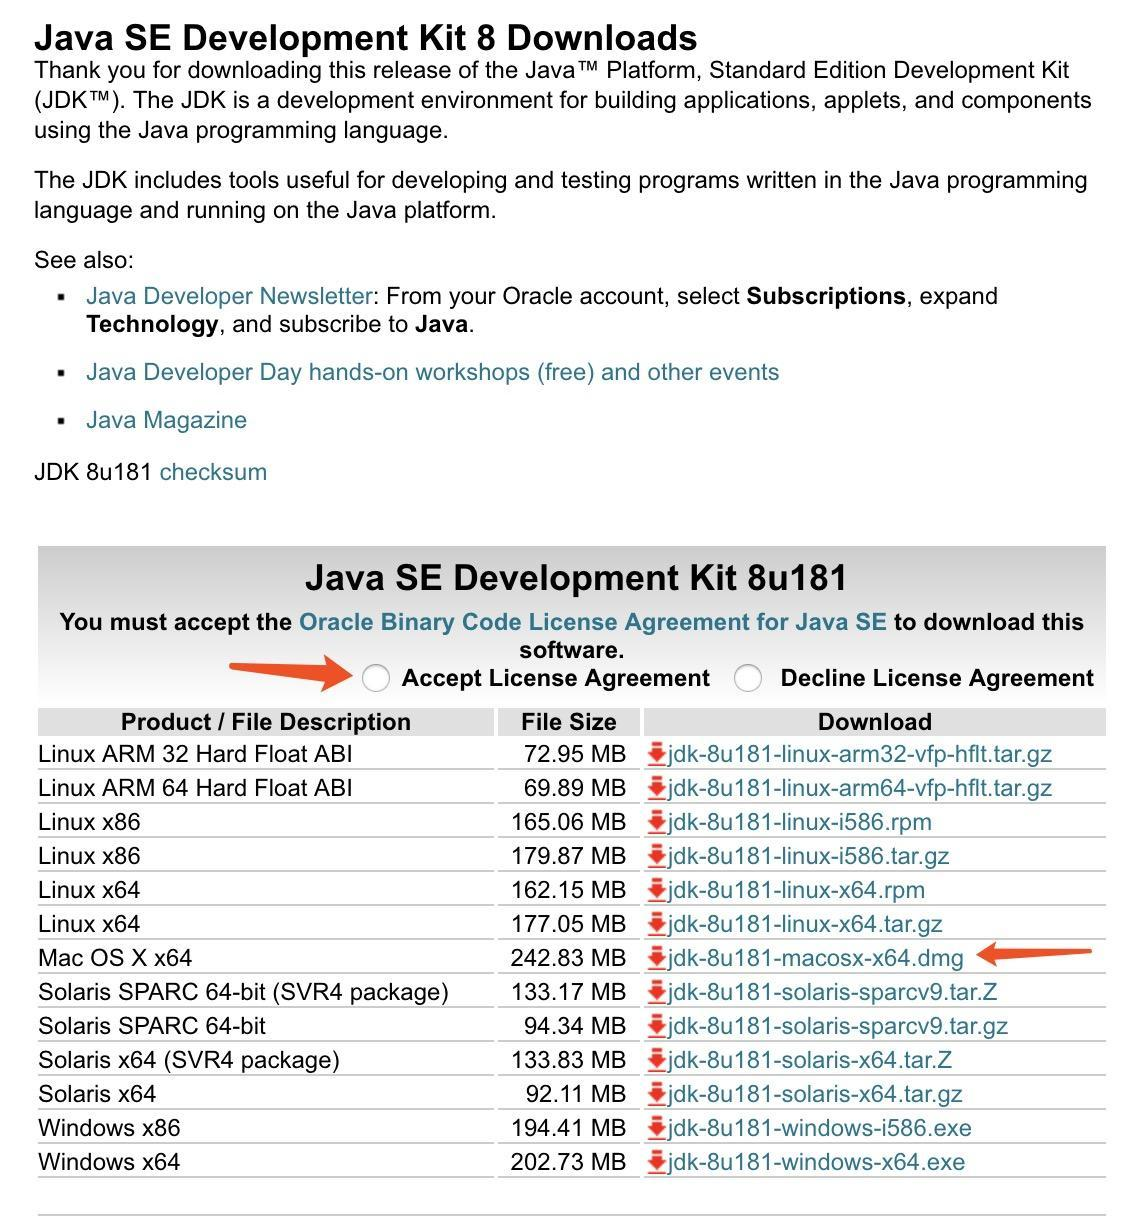Click download arrow icon beside macosx-x64.dmg
This screenshot has height=1216, width=1140.
(657, 958)
